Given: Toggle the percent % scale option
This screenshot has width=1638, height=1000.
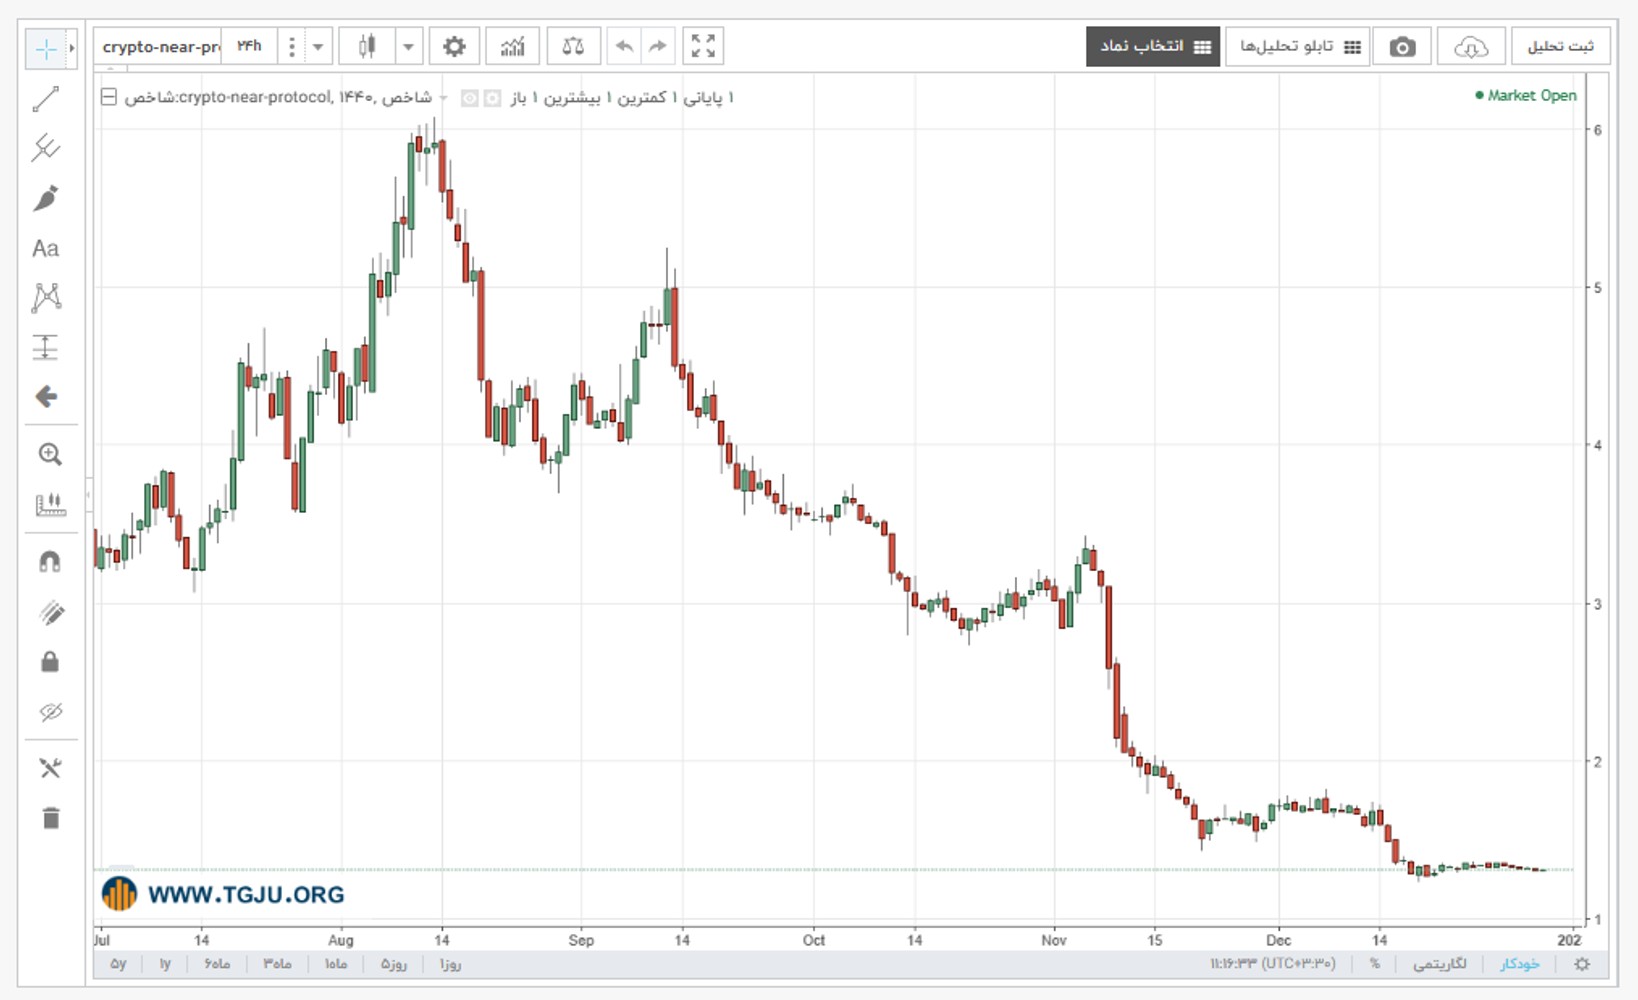Looking at the screenshot, I should point(1375,964).
